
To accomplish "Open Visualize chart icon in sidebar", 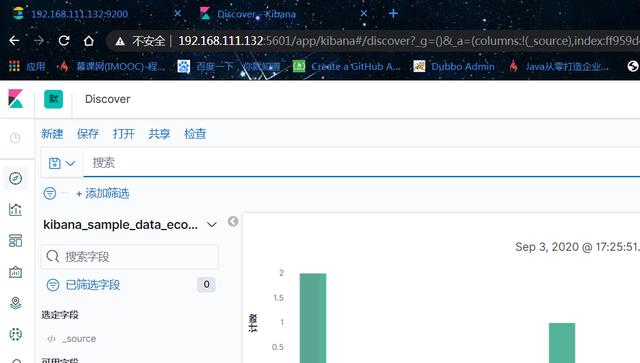I will [x=16, y=209].
